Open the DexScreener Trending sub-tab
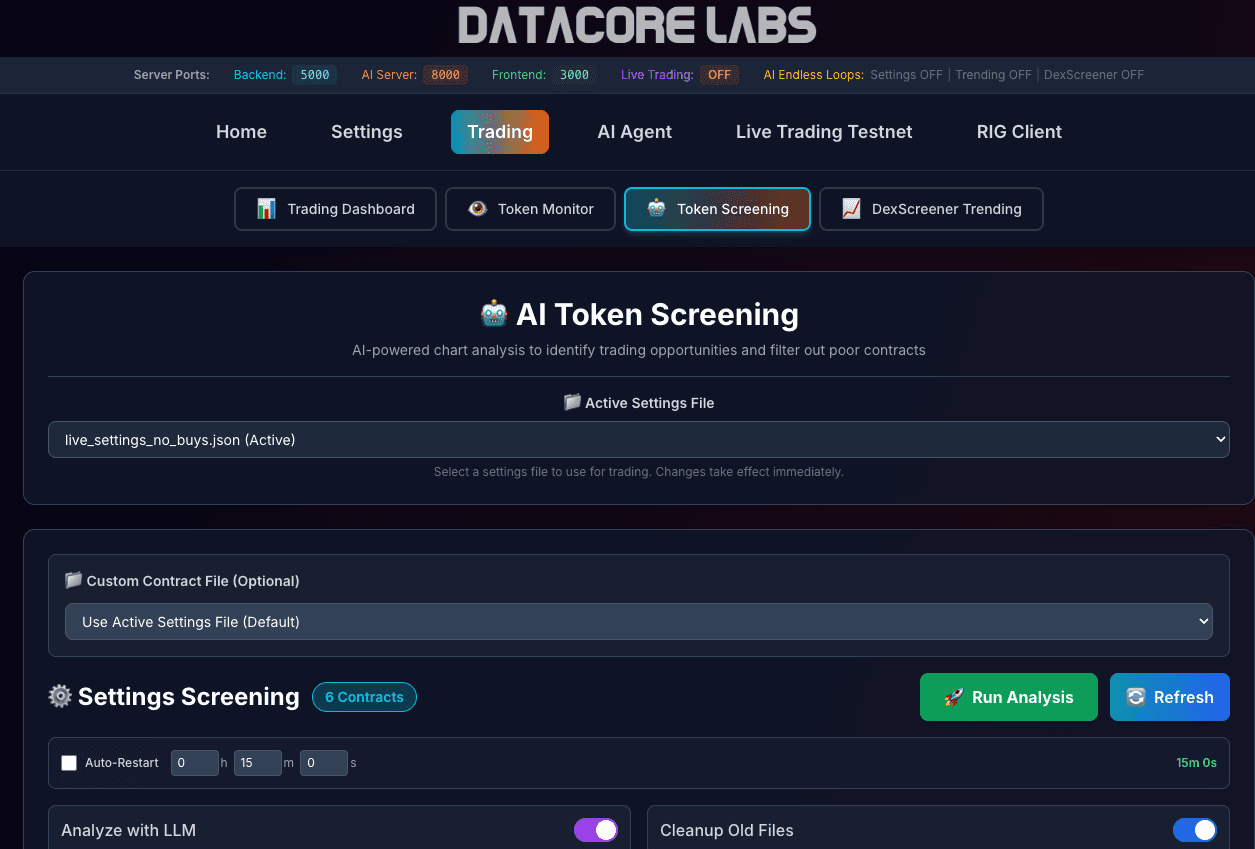 [x=931, y=209]
